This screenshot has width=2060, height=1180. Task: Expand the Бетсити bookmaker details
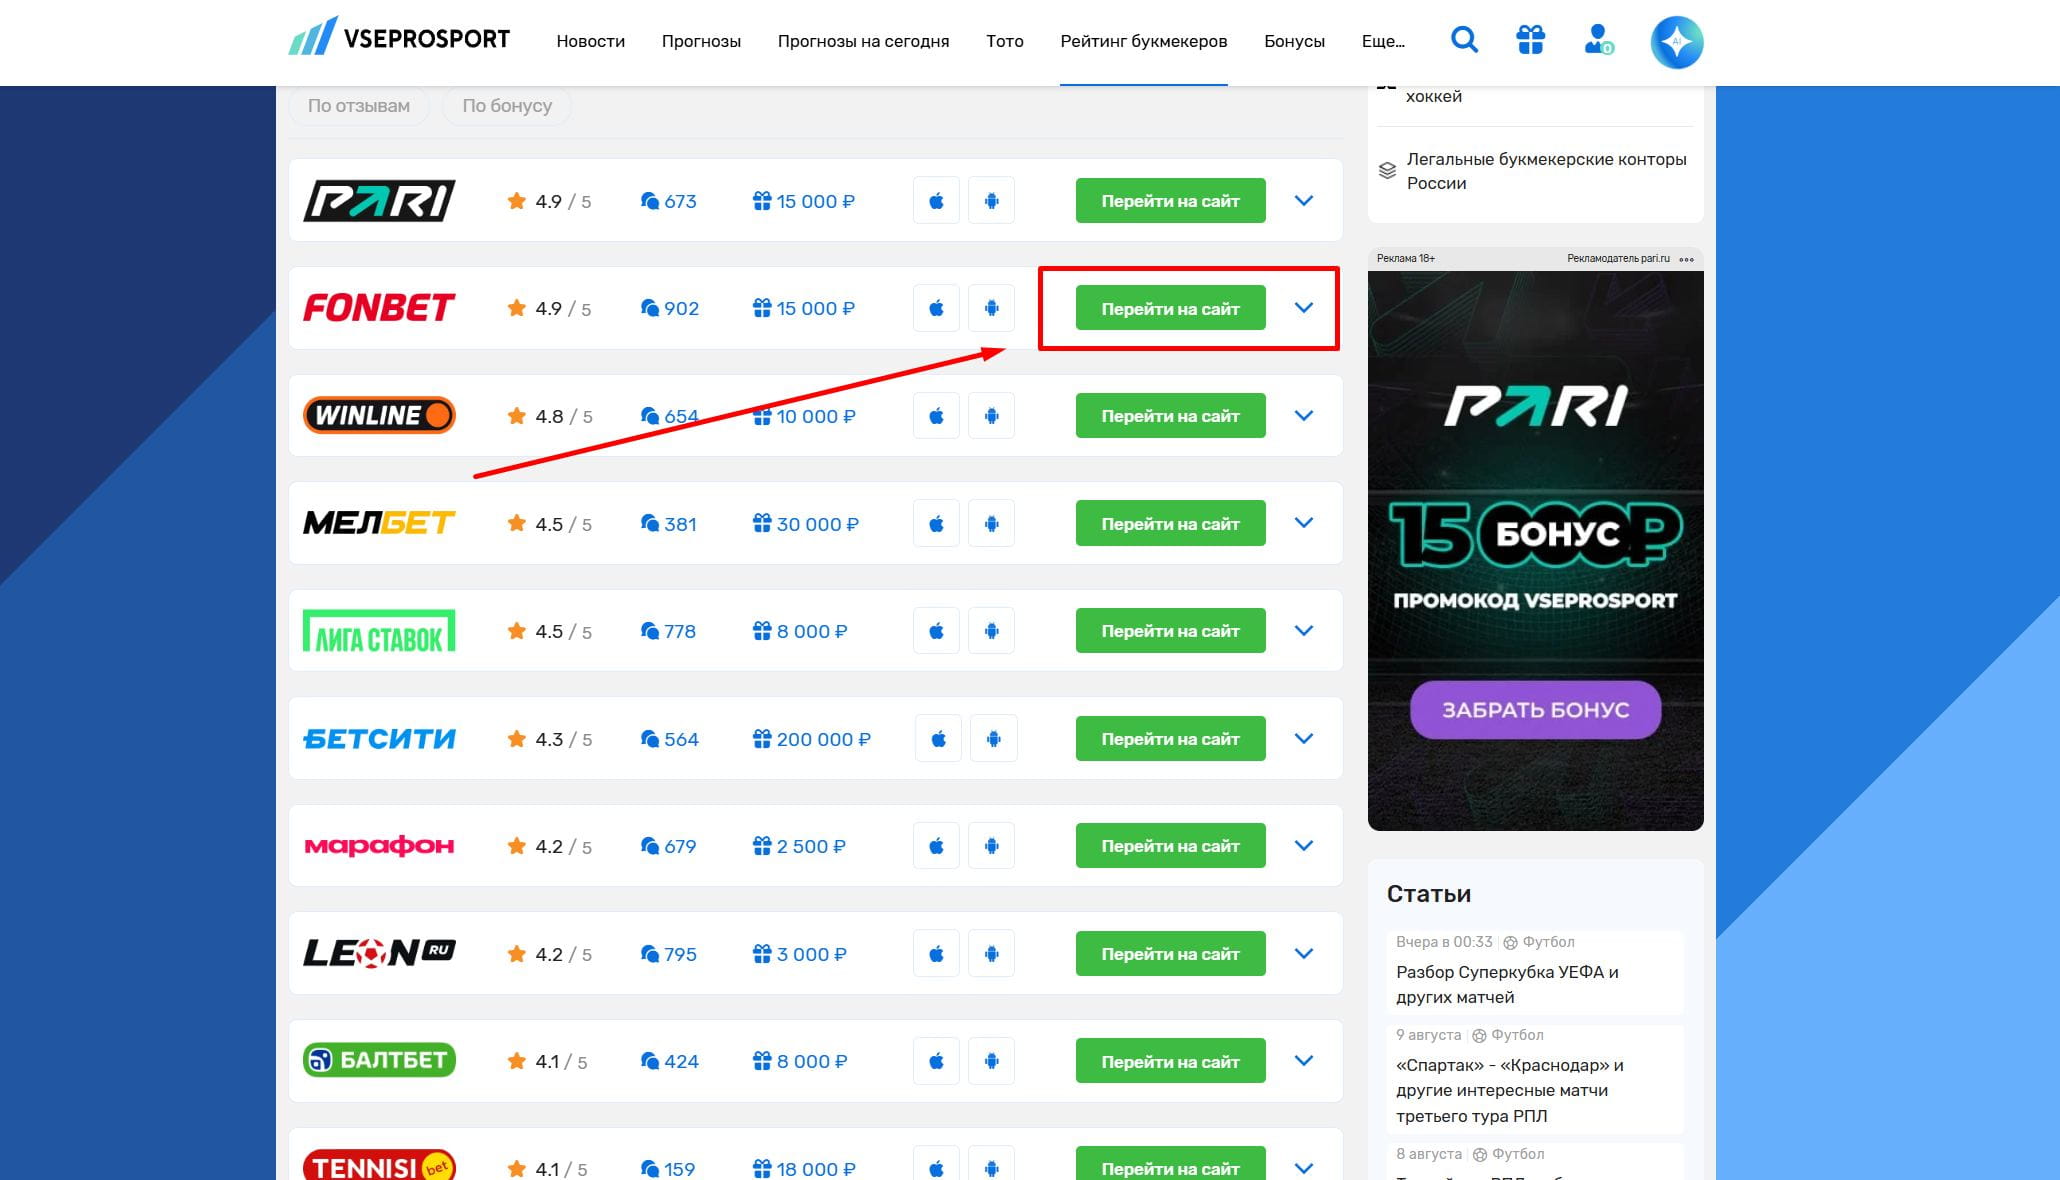1304,739
